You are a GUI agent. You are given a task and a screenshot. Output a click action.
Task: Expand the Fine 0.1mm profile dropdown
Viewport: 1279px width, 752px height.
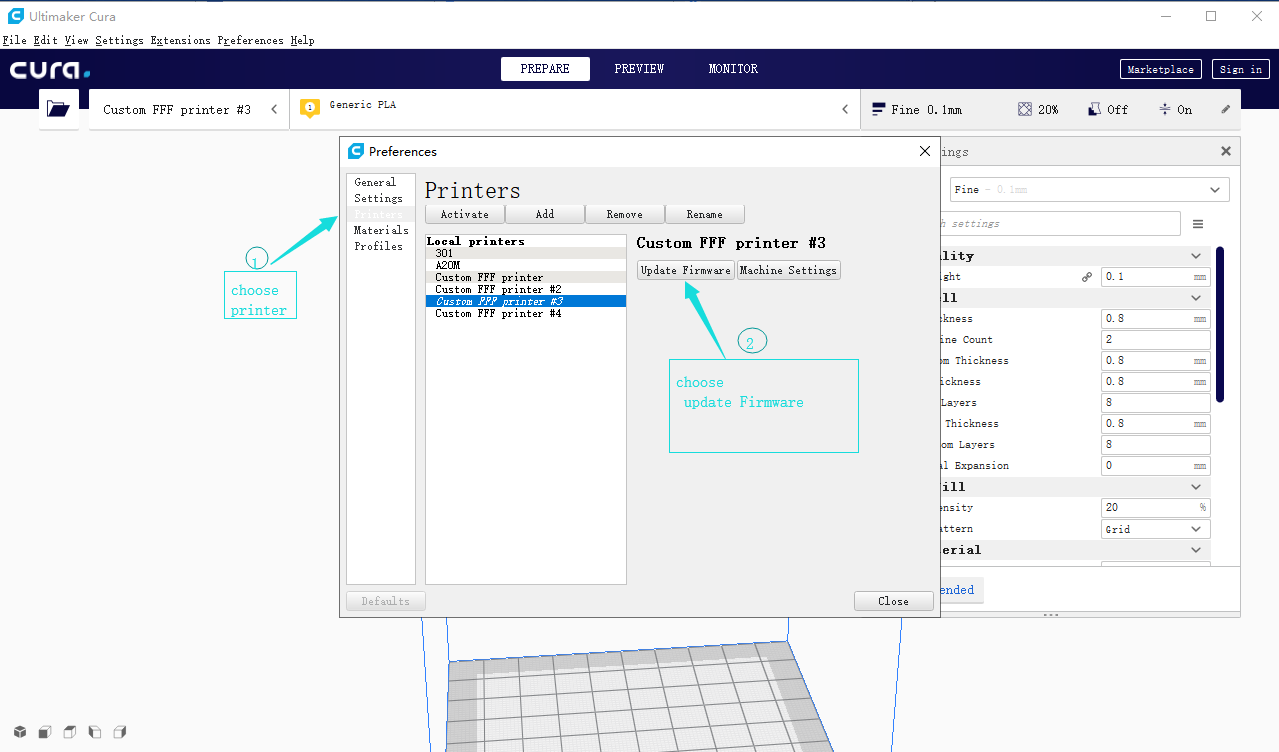[1088, 189]
